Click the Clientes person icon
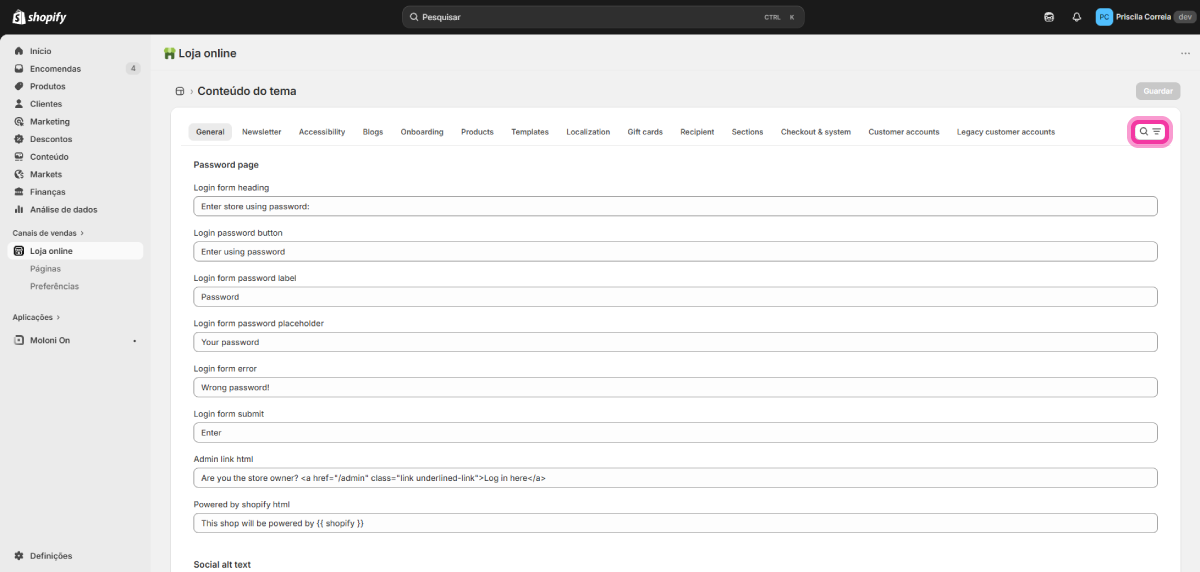 (x=19, y=104)
